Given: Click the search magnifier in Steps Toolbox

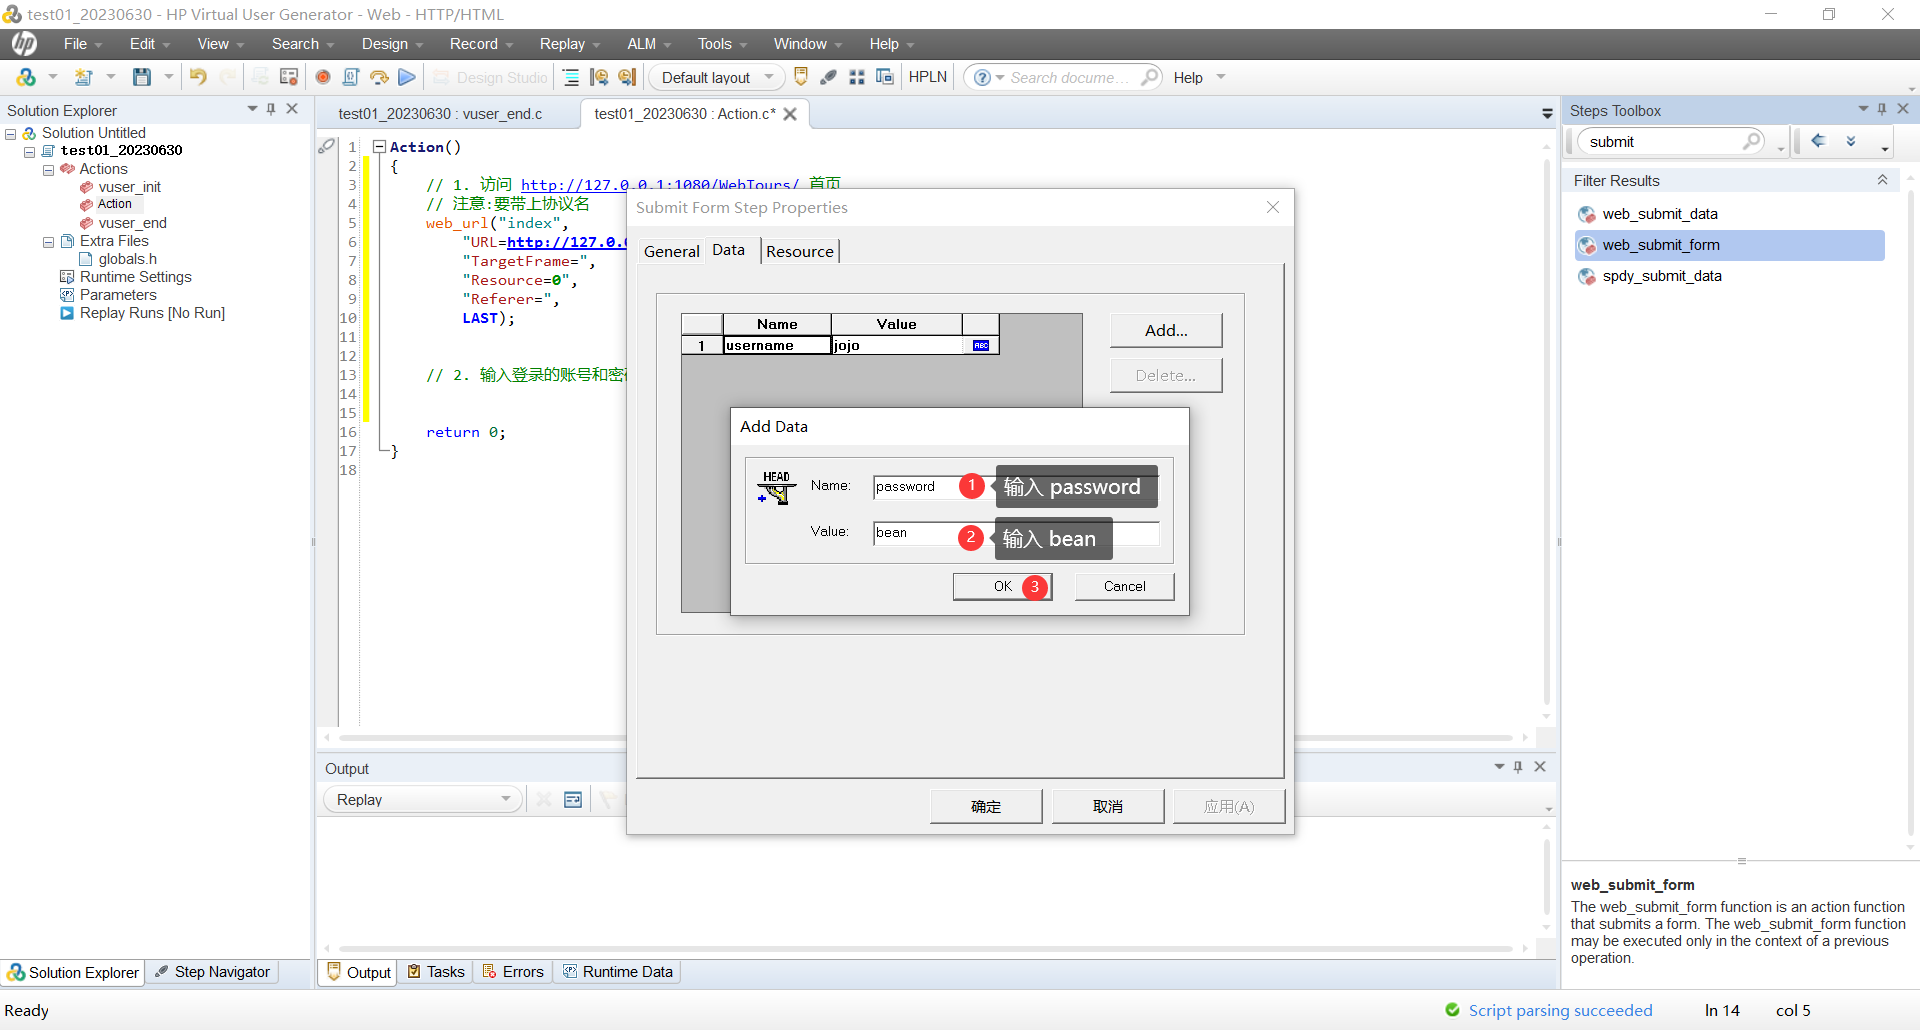Looking at the screenshot, I should click(1751, 141).
